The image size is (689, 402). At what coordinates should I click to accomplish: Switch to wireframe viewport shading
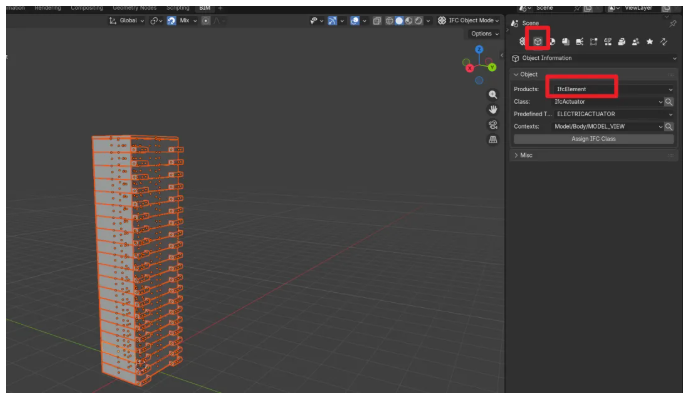[x=389, y=21]
